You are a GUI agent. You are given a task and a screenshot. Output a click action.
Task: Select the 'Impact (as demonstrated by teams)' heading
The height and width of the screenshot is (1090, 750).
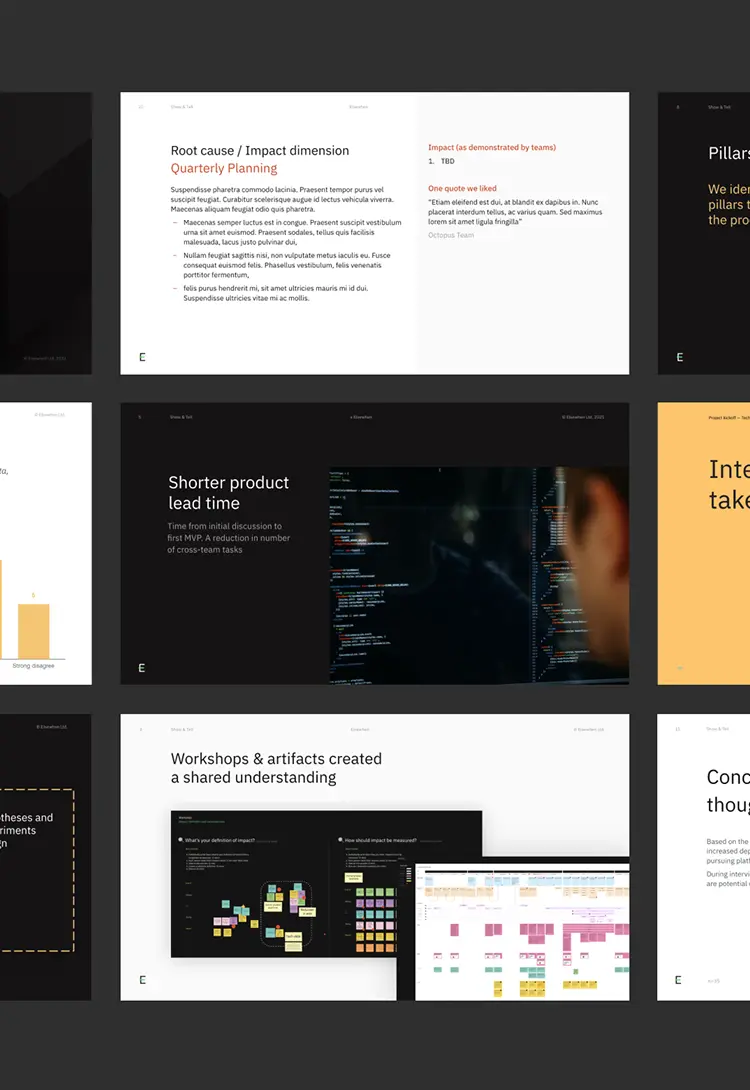click(x=492, y=147)
